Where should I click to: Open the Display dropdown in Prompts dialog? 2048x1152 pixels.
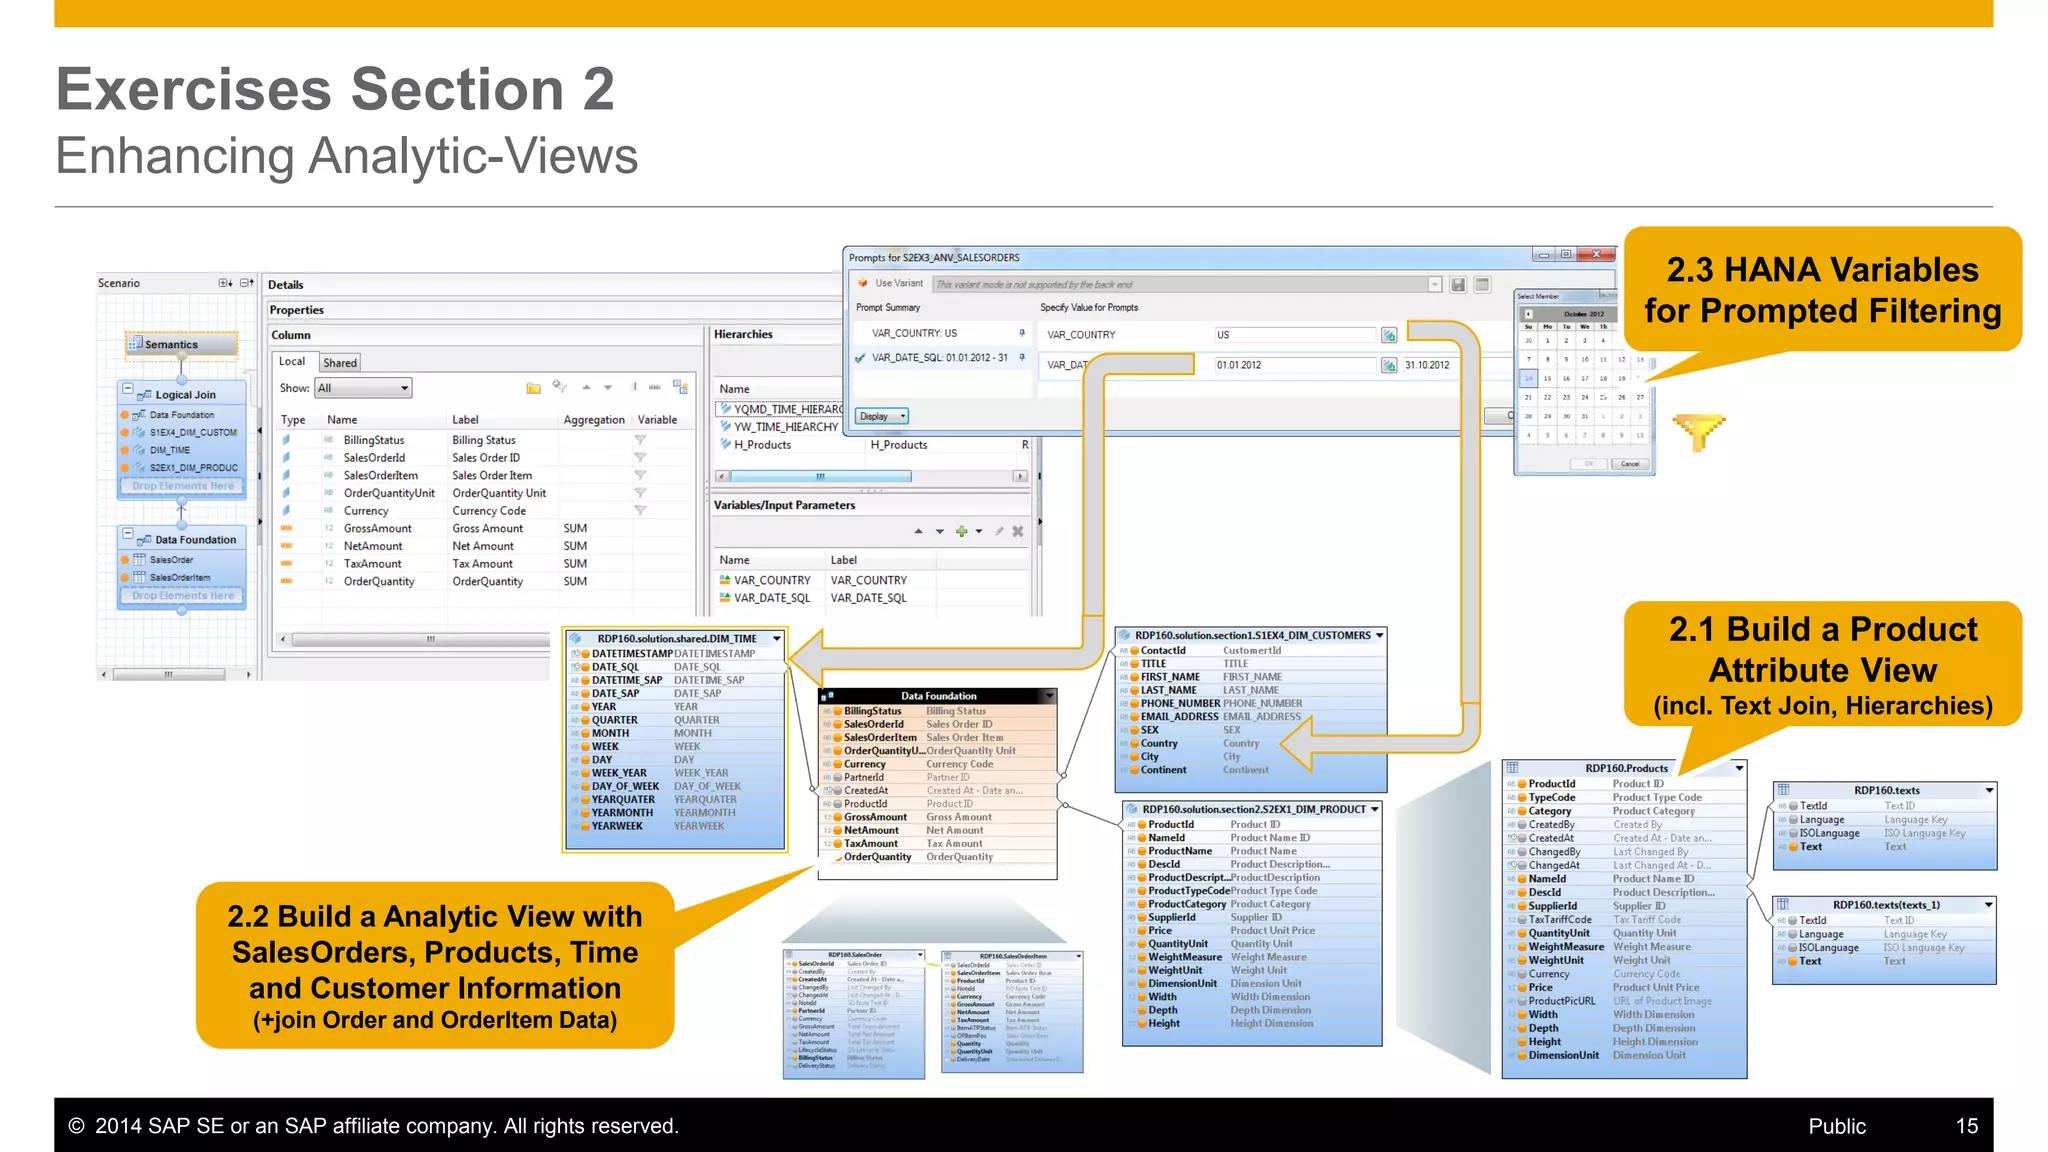(882, 416)
